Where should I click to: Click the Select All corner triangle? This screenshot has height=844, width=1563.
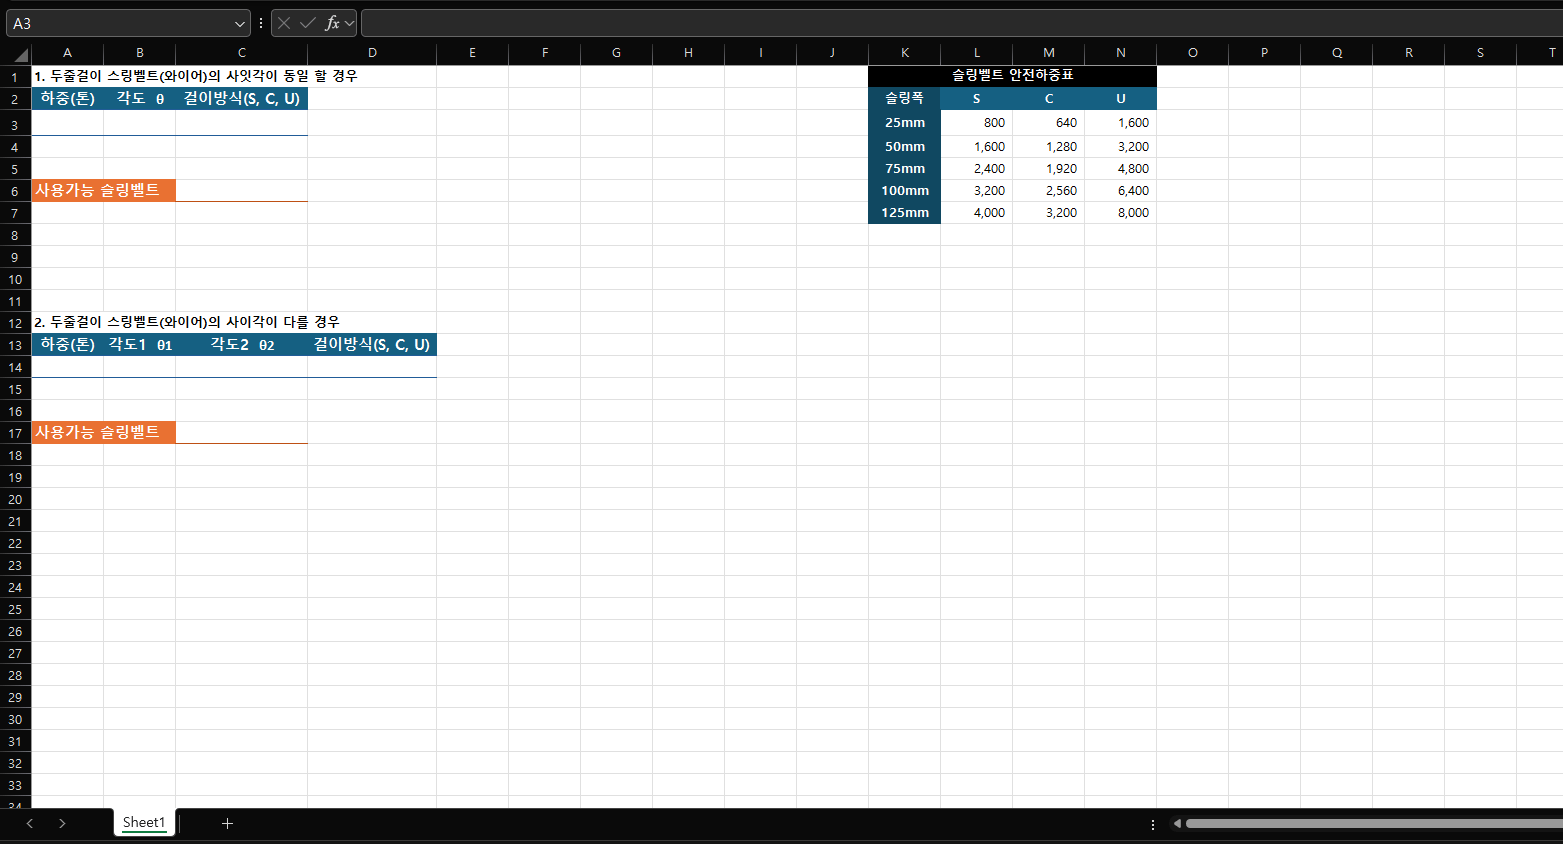(x=20, y=54)
